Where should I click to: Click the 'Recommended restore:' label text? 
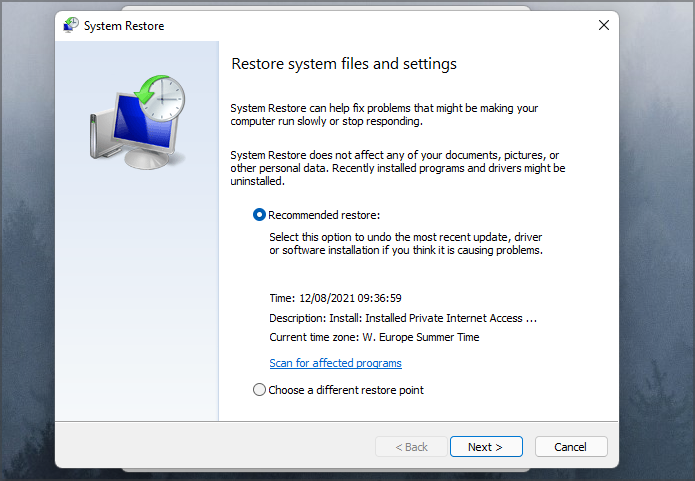pos(324,215)
